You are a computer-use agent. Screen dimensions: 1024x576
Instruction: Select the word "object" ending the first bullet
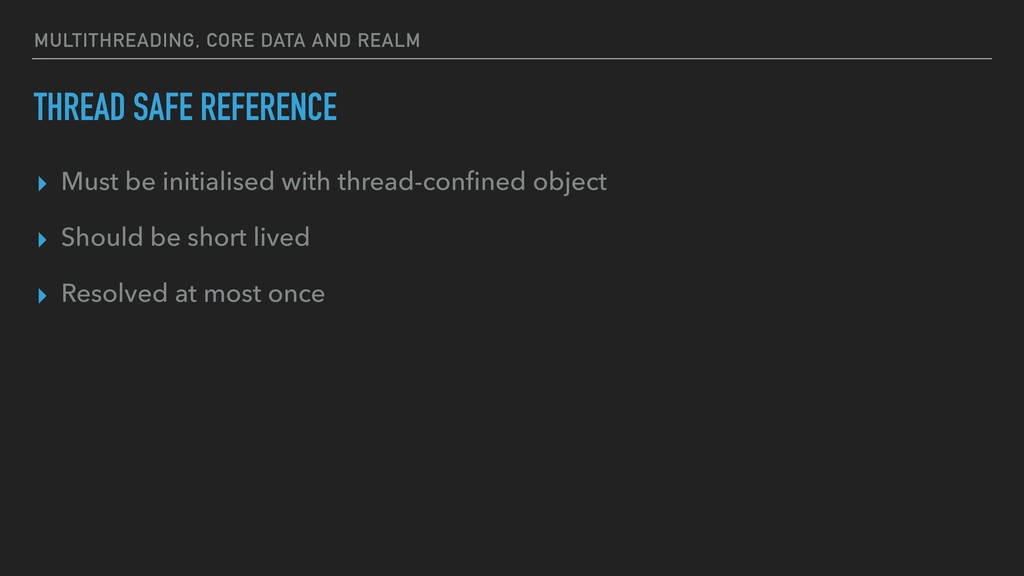click(x=569, y=183)
